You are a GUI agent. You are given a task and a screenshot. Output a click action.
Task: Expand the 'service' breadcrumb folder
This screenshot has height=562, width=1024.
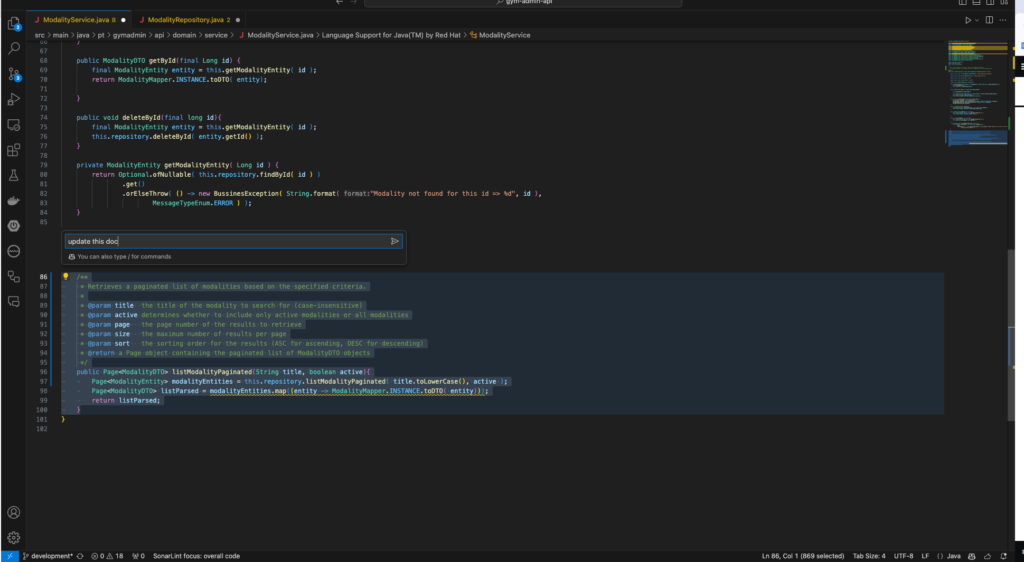click(216, 35)
